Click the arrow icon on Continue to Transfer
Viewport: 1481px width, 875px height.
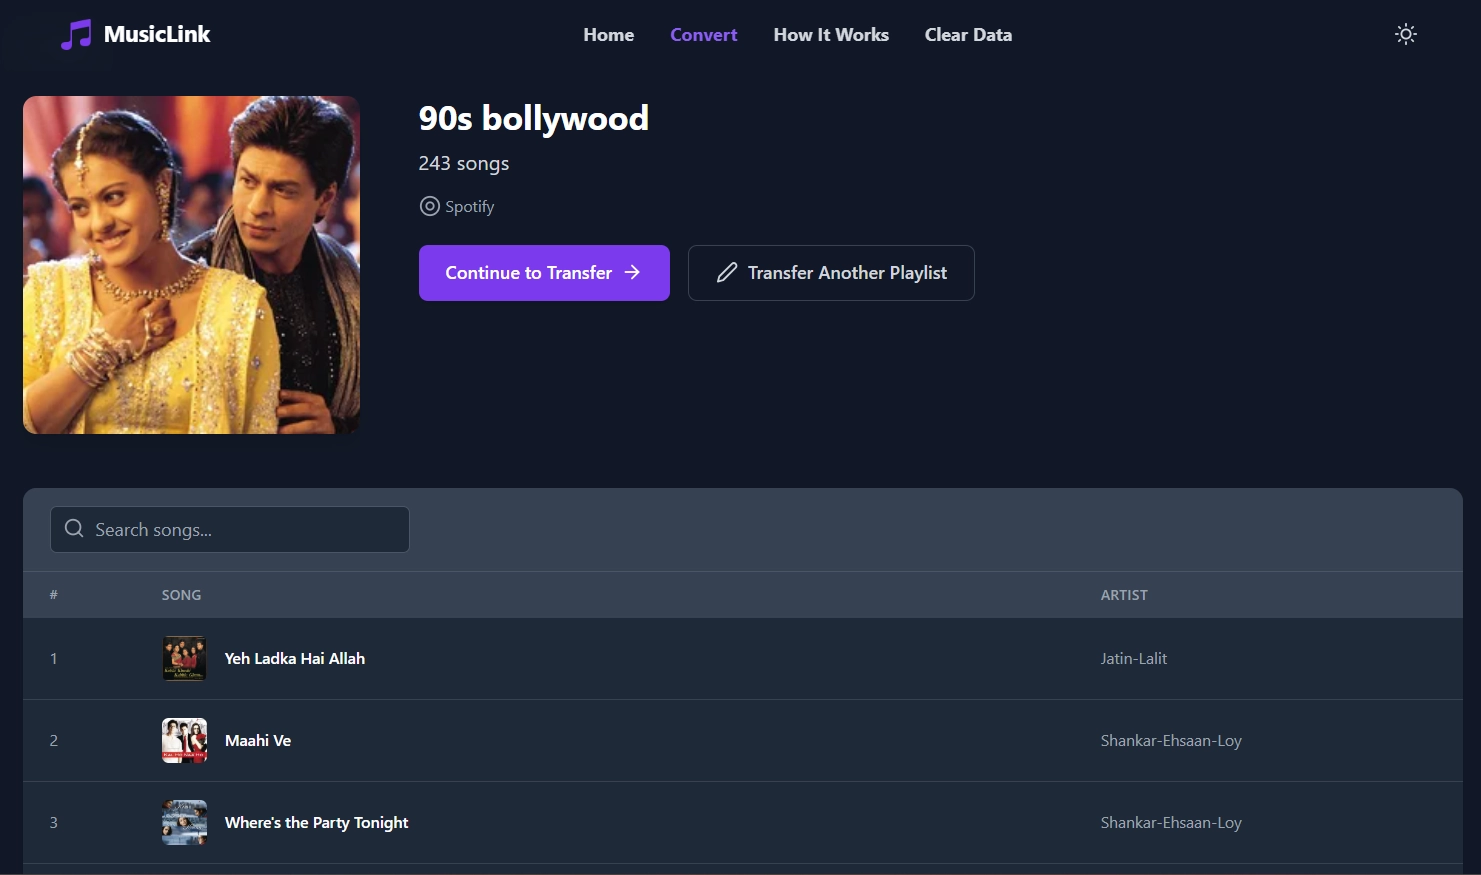click(632, 272)
